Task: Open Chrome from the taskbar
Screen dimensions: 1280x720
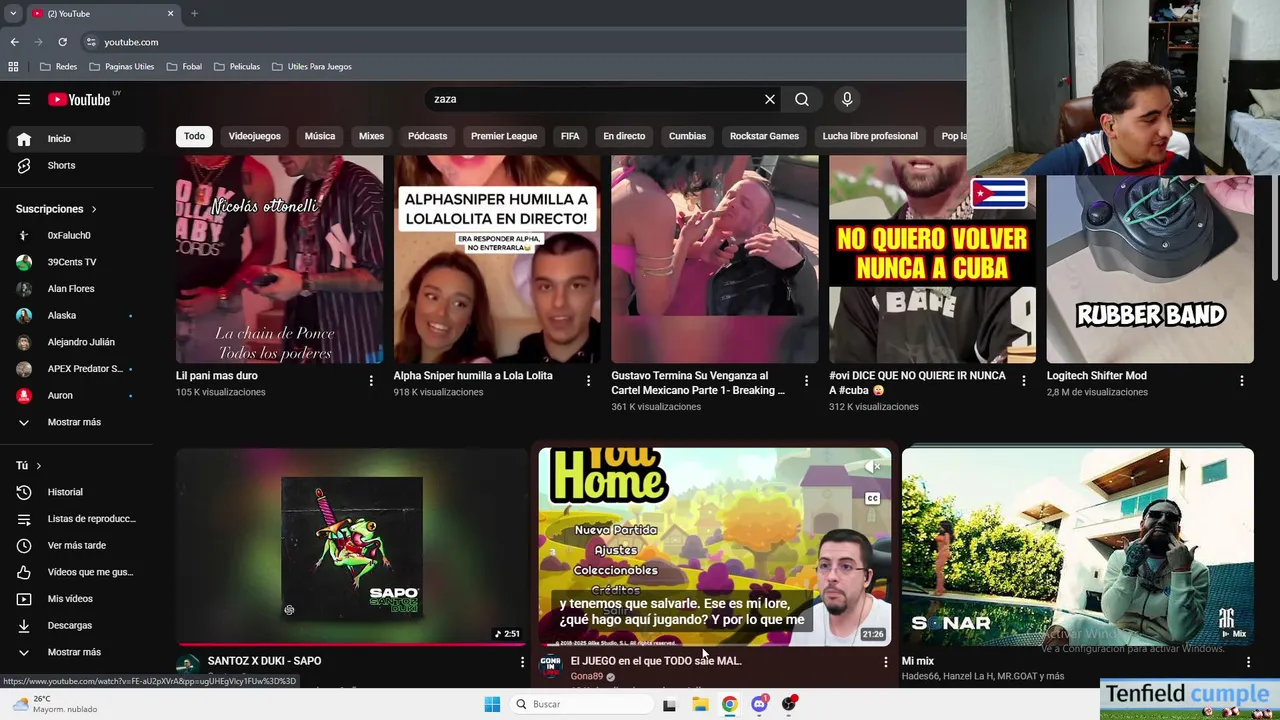Action: coord(730,704)
